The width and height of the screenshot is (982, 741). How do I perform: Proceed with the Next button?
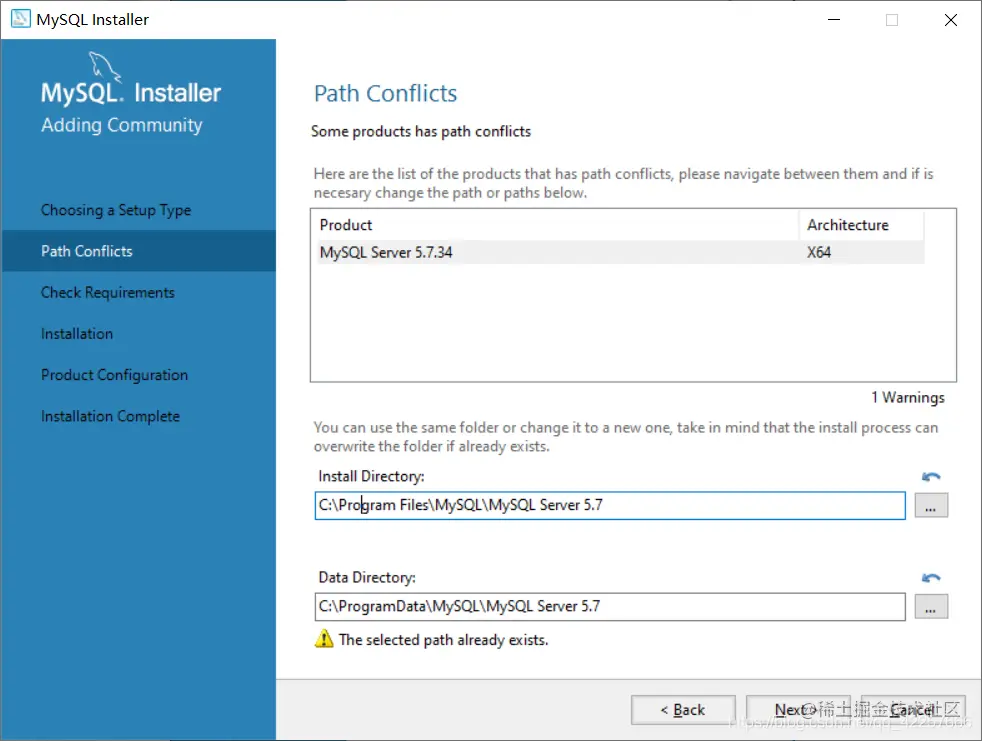click(798, 710)
